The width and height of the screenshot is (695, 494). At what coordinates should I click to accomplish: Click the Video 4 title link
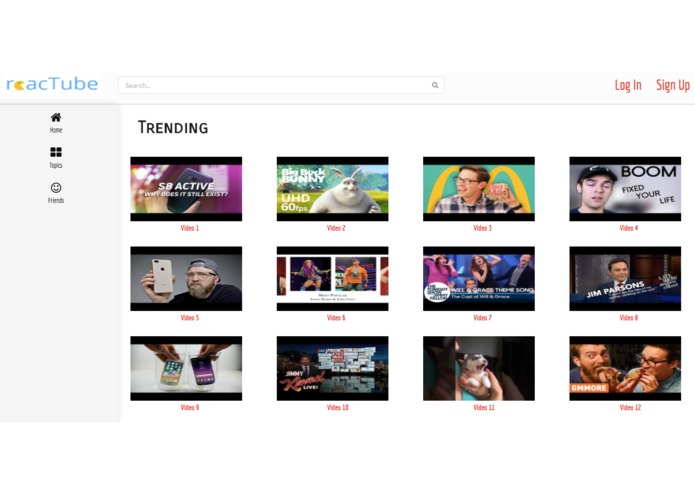tap(629, 228)
